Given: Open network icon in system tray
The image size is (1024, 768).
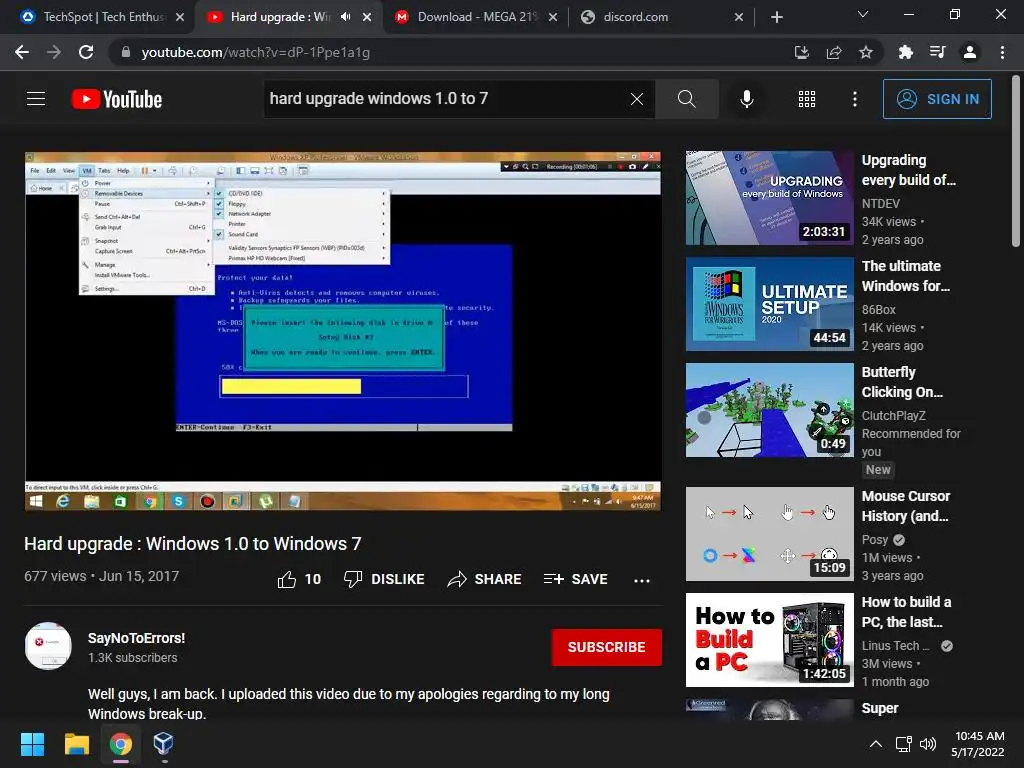Looking at the screenshot, I should point(903,744).
